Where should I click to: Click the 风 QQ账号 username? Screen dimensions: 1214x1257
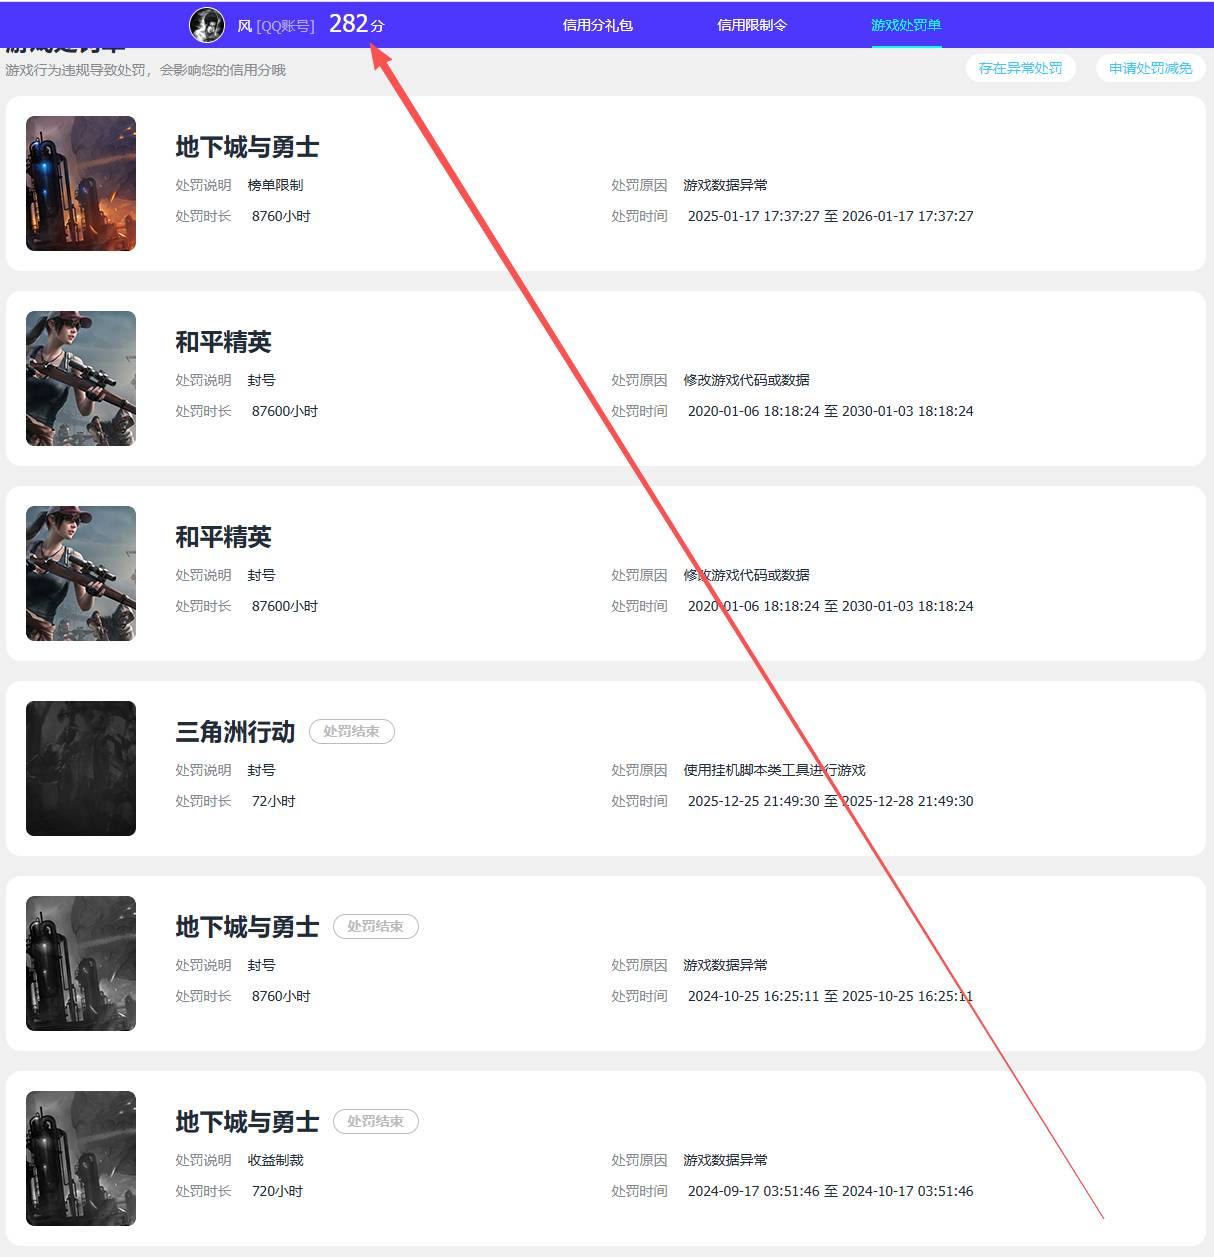276,26
